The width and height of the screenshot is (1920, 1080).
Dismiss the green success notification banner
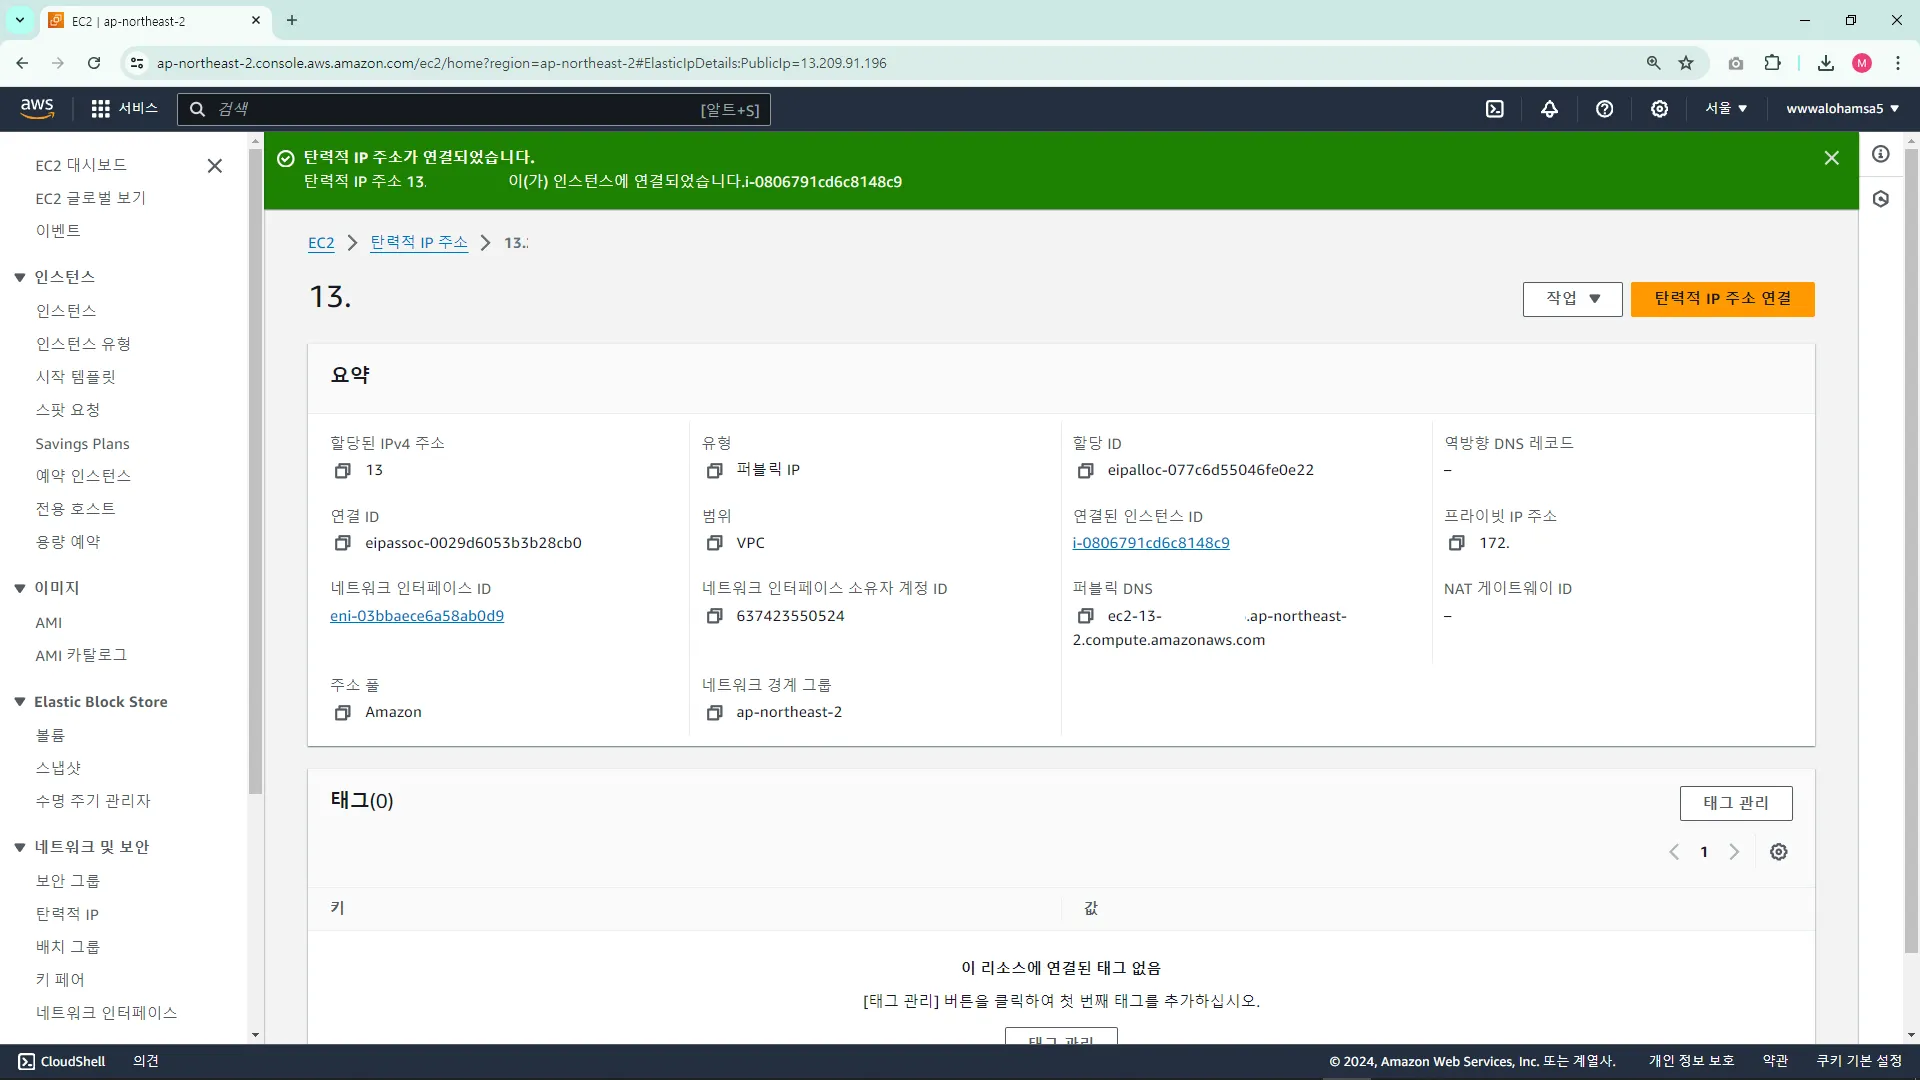tap(1831, 158)
